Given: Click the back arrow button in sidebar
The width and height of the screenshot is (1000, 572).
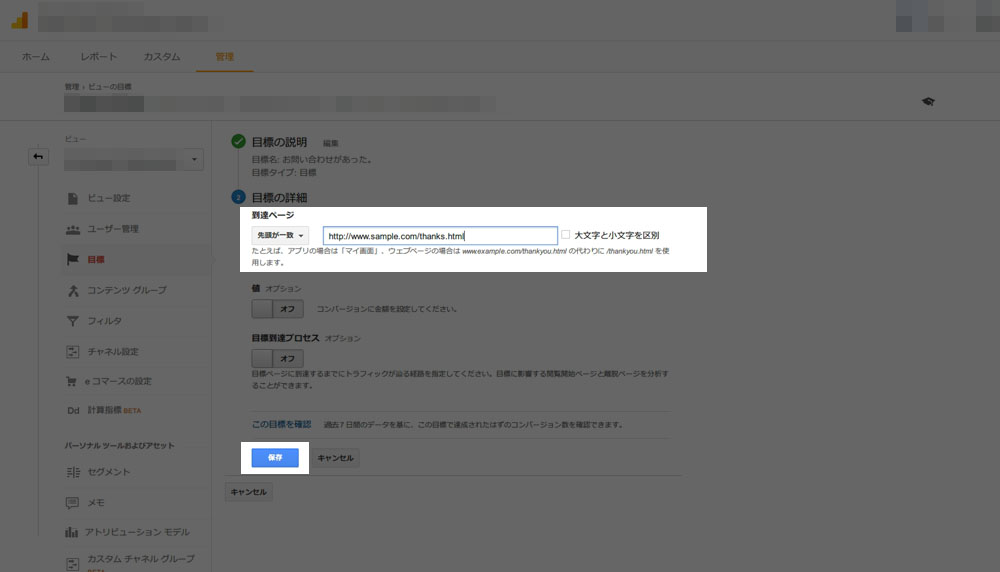Looking at the screenshot, I should coord(38,157).
